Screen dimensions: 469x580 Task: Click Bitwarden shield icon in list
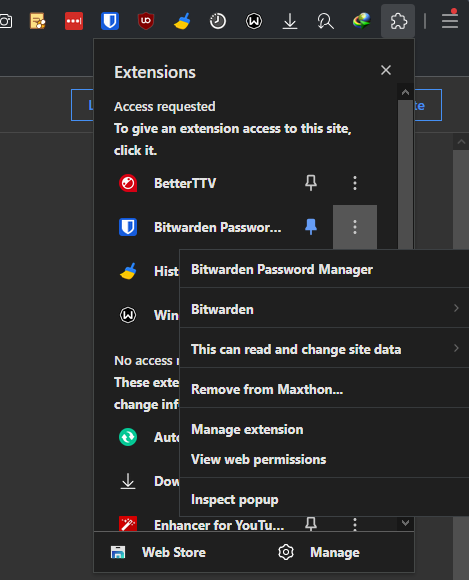click(x=128, y=227)
